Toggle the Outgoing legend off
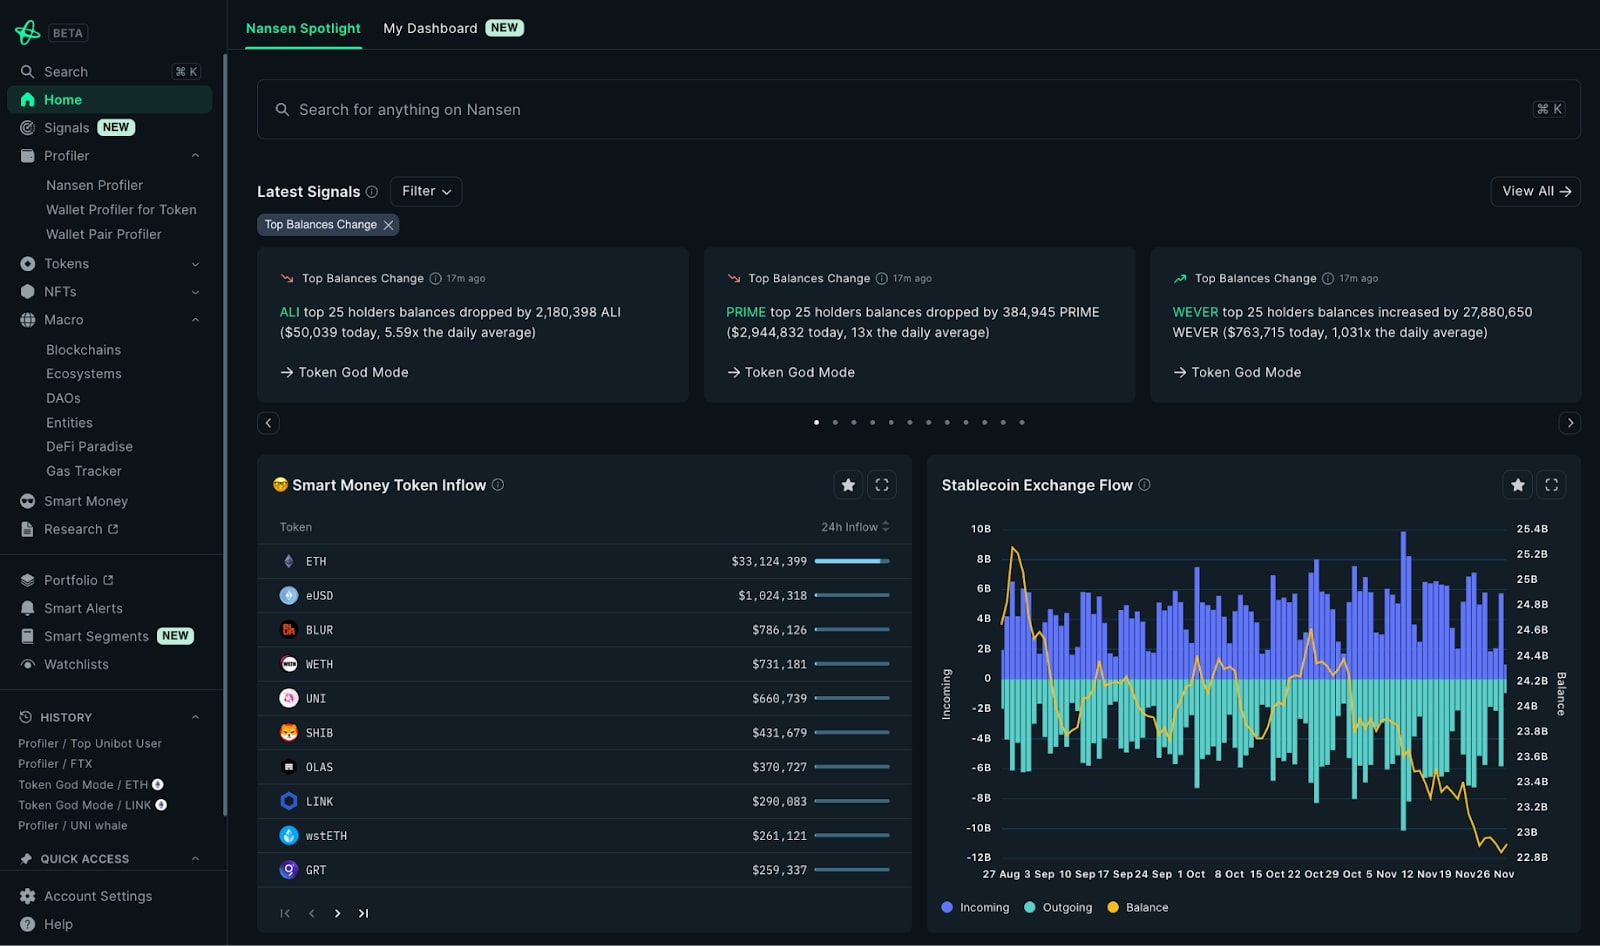 [1059, 907]
